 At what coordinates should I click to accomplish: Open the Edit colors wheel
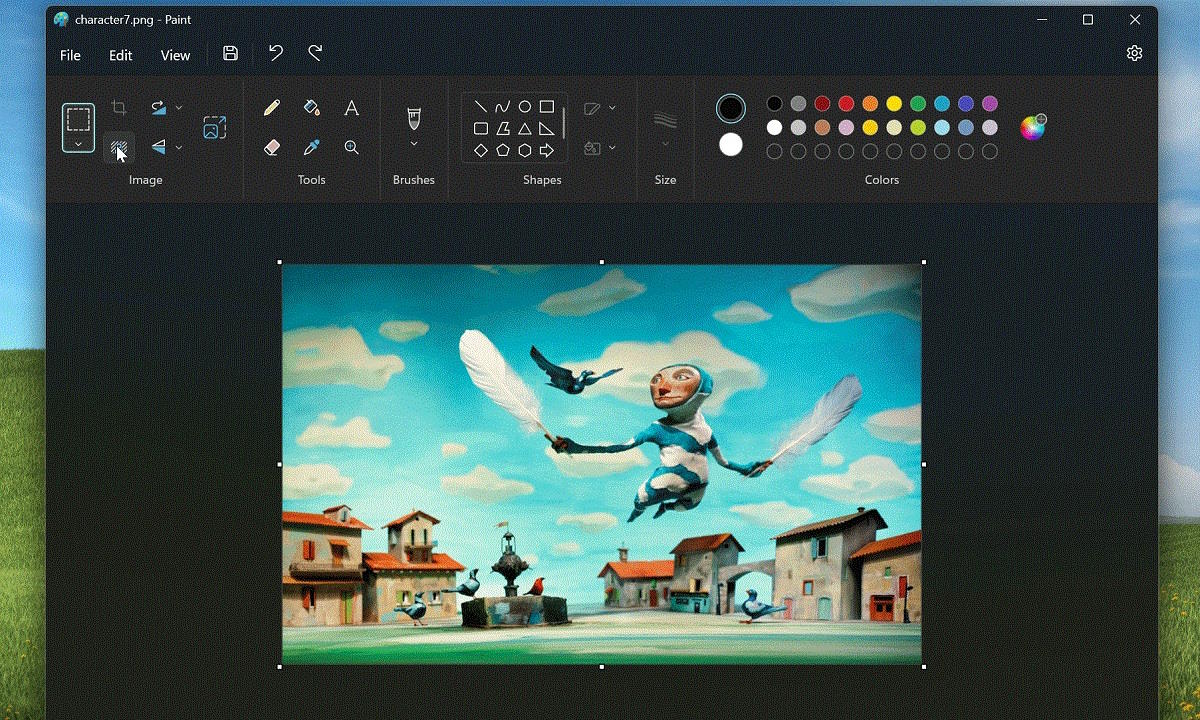click(x=1033, y=127)
